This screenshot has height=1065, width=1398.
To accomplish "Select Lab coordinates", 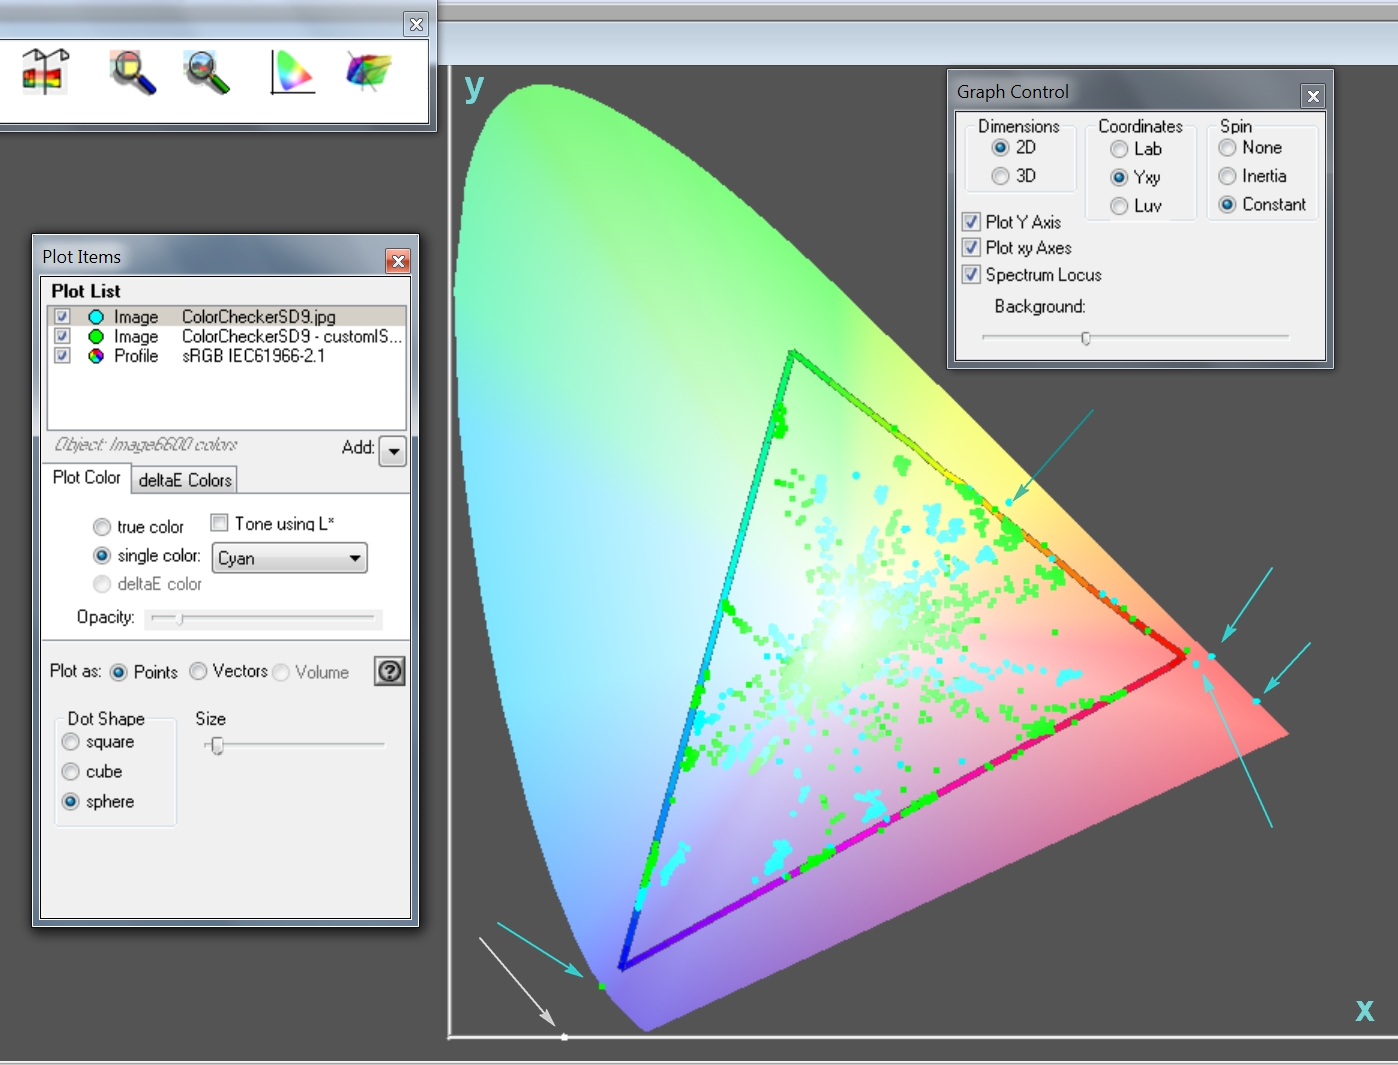I will coord(1119,150).
